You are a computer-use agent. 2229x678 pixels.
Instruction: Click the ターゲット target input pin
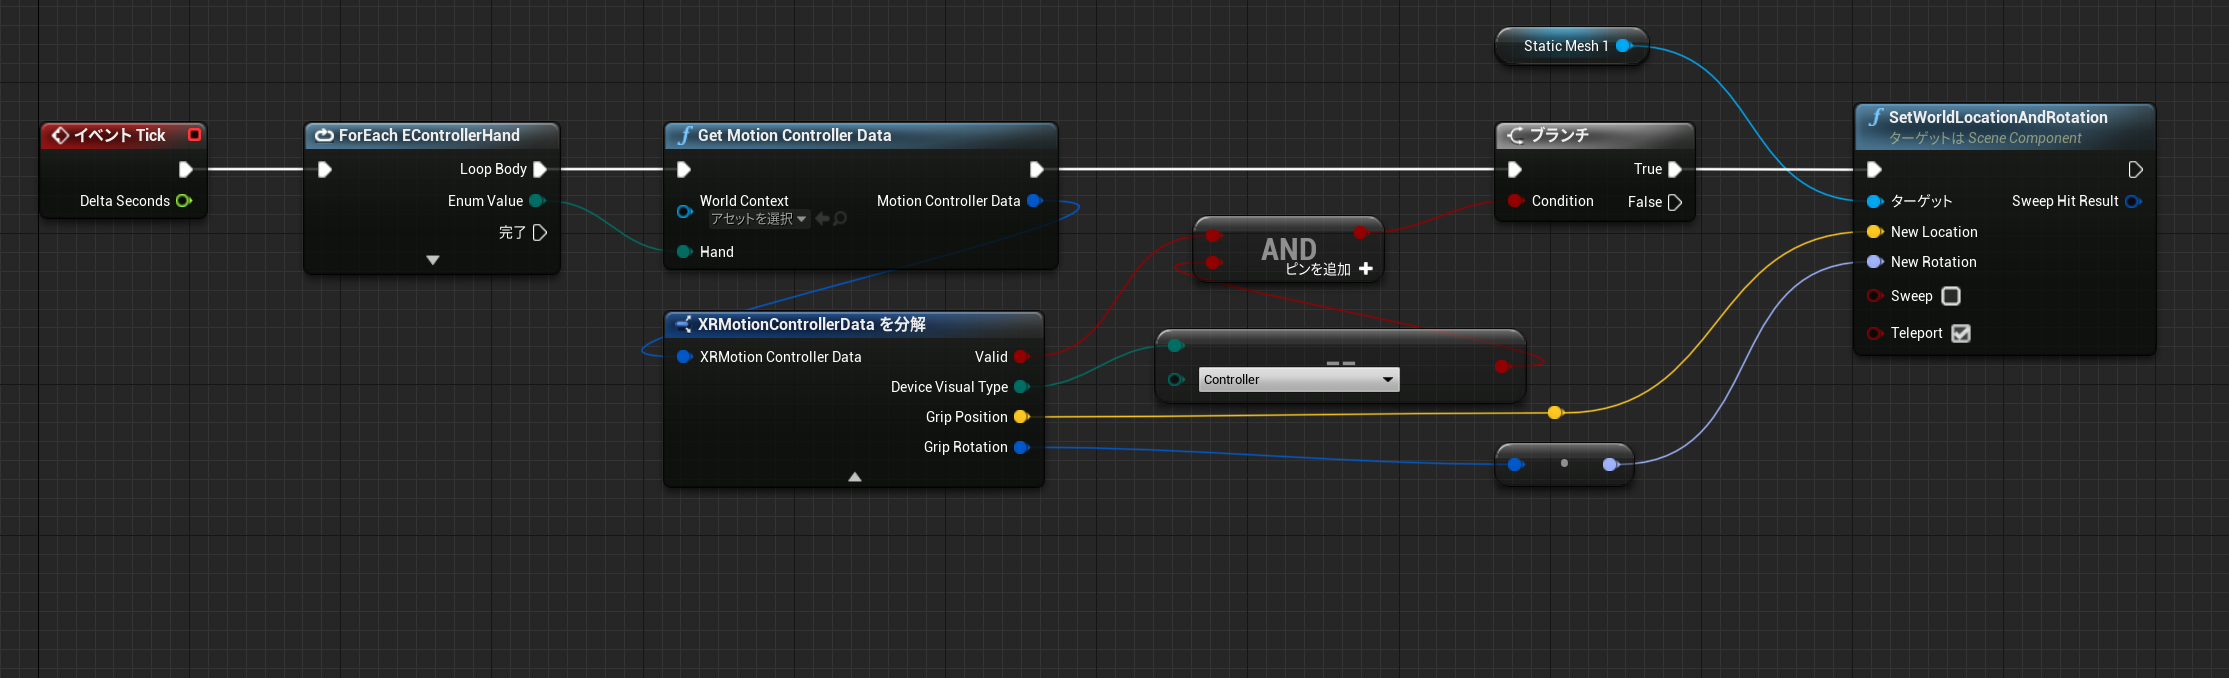pyautogui.click(x=1875, y=202)
